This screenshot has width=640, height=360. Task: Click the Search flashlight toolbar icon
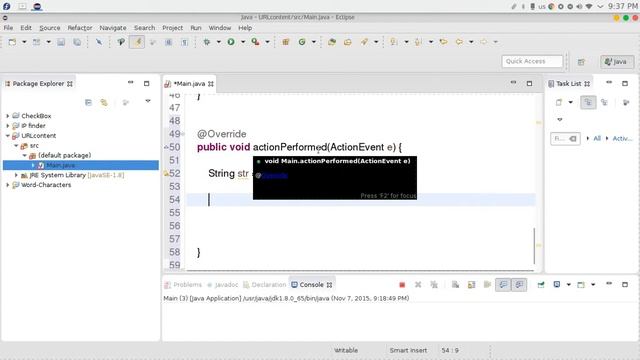364,42
